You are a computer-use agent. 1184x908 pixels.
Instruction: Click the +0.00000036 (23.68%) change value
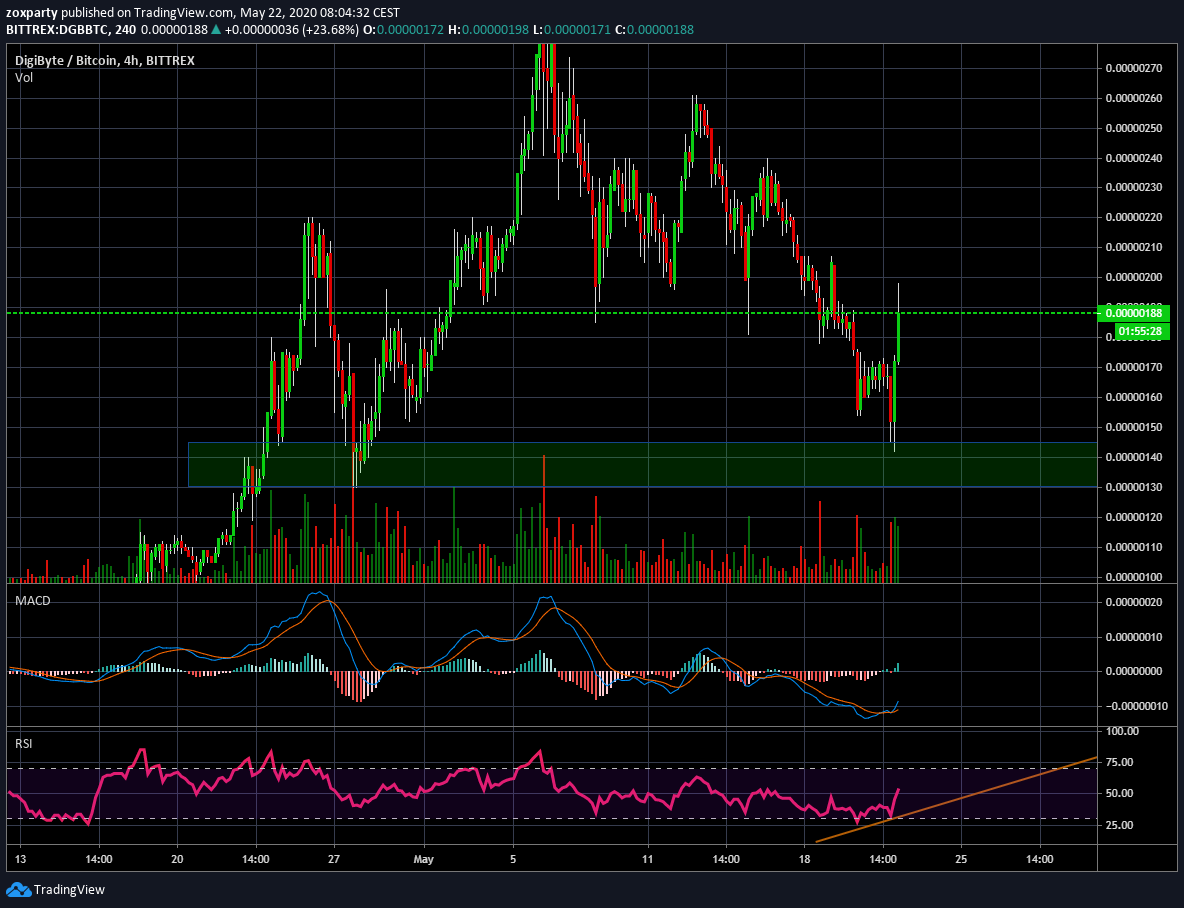click(291, 29)
